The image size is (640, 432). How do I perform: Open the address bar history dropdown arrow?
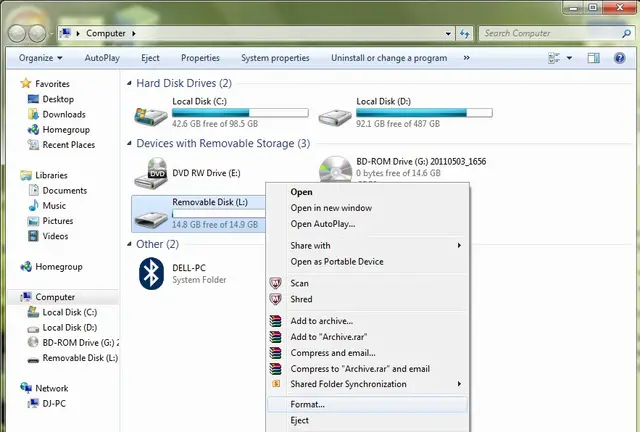pos(448,33)
